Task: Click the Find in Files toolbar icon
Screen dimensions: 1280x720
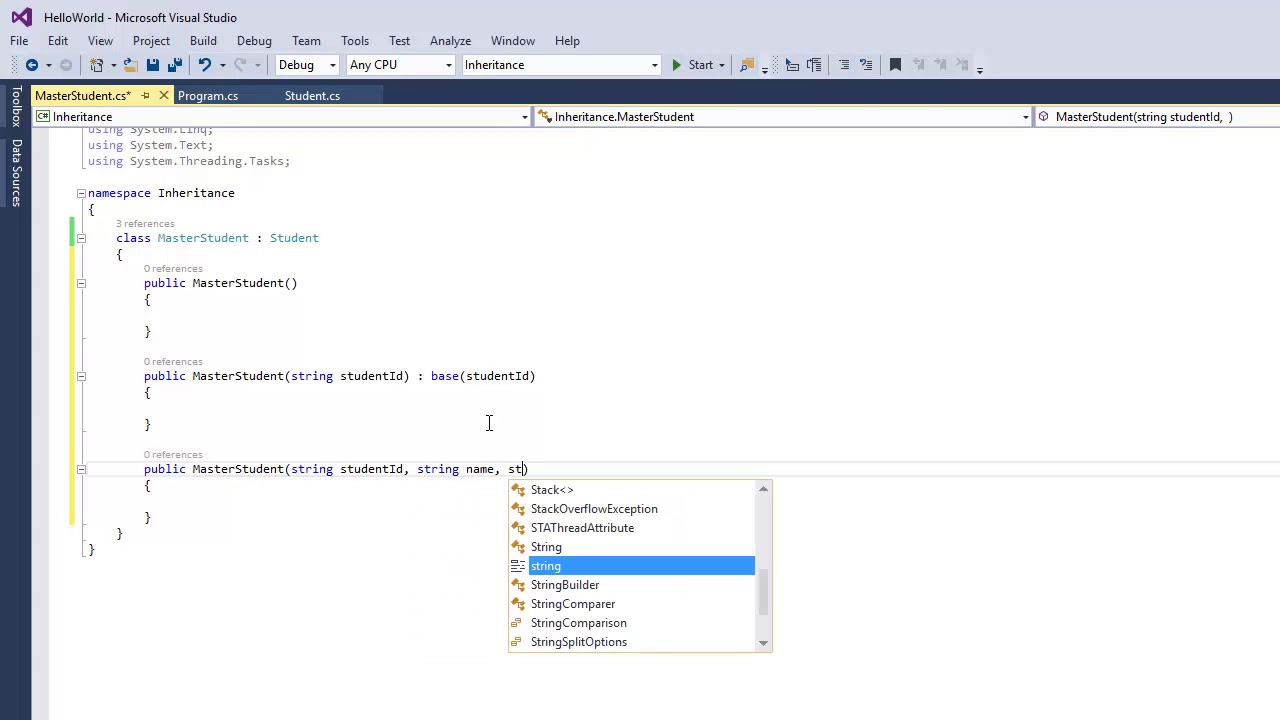Action: (747, 65)
